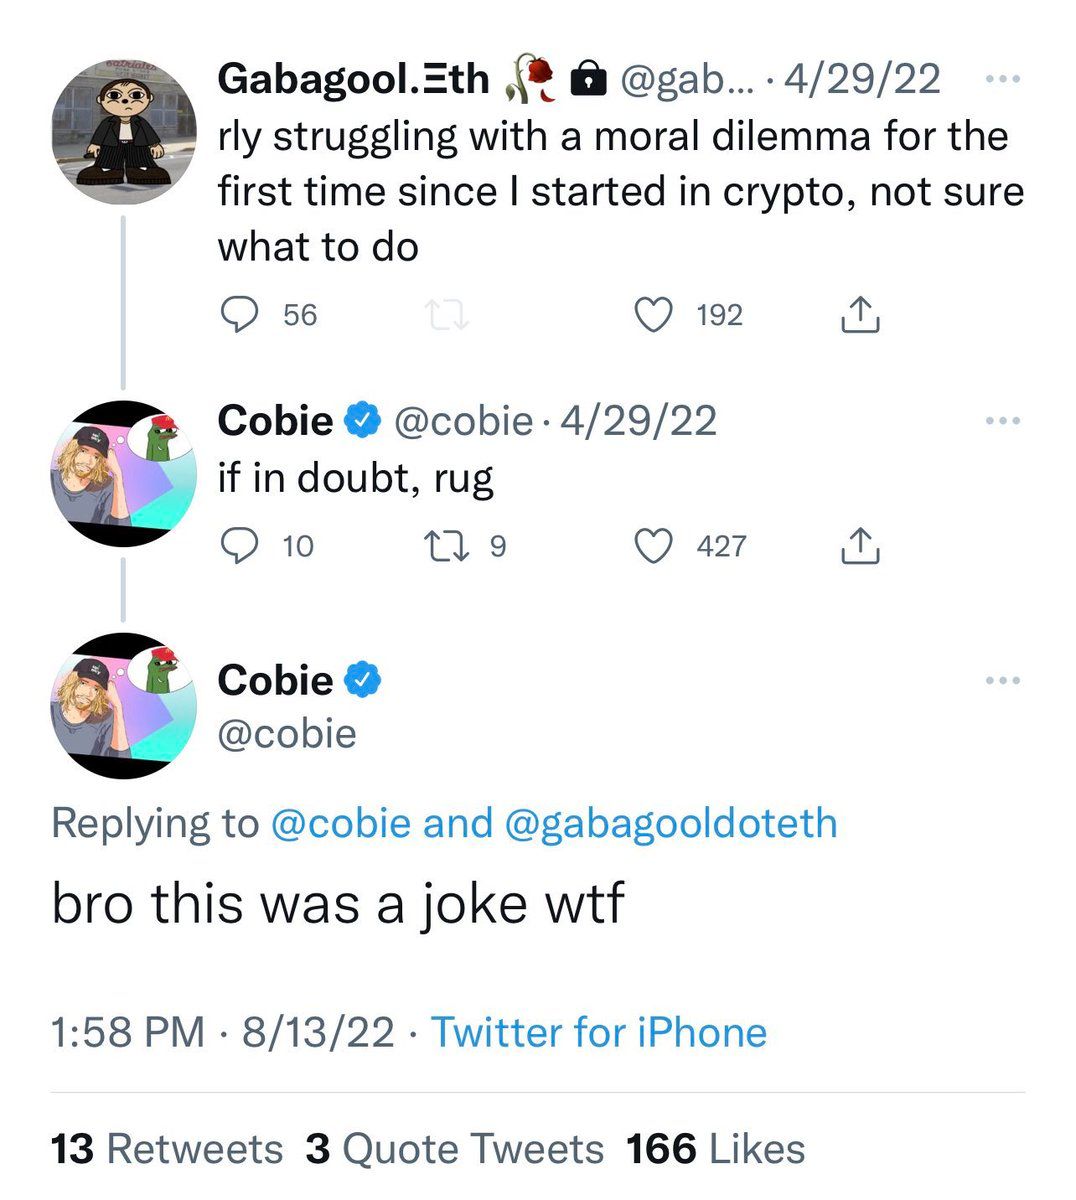Open more options on Gabagool's tweet
1076x1200 pixels.
[x=1002, y=79]
